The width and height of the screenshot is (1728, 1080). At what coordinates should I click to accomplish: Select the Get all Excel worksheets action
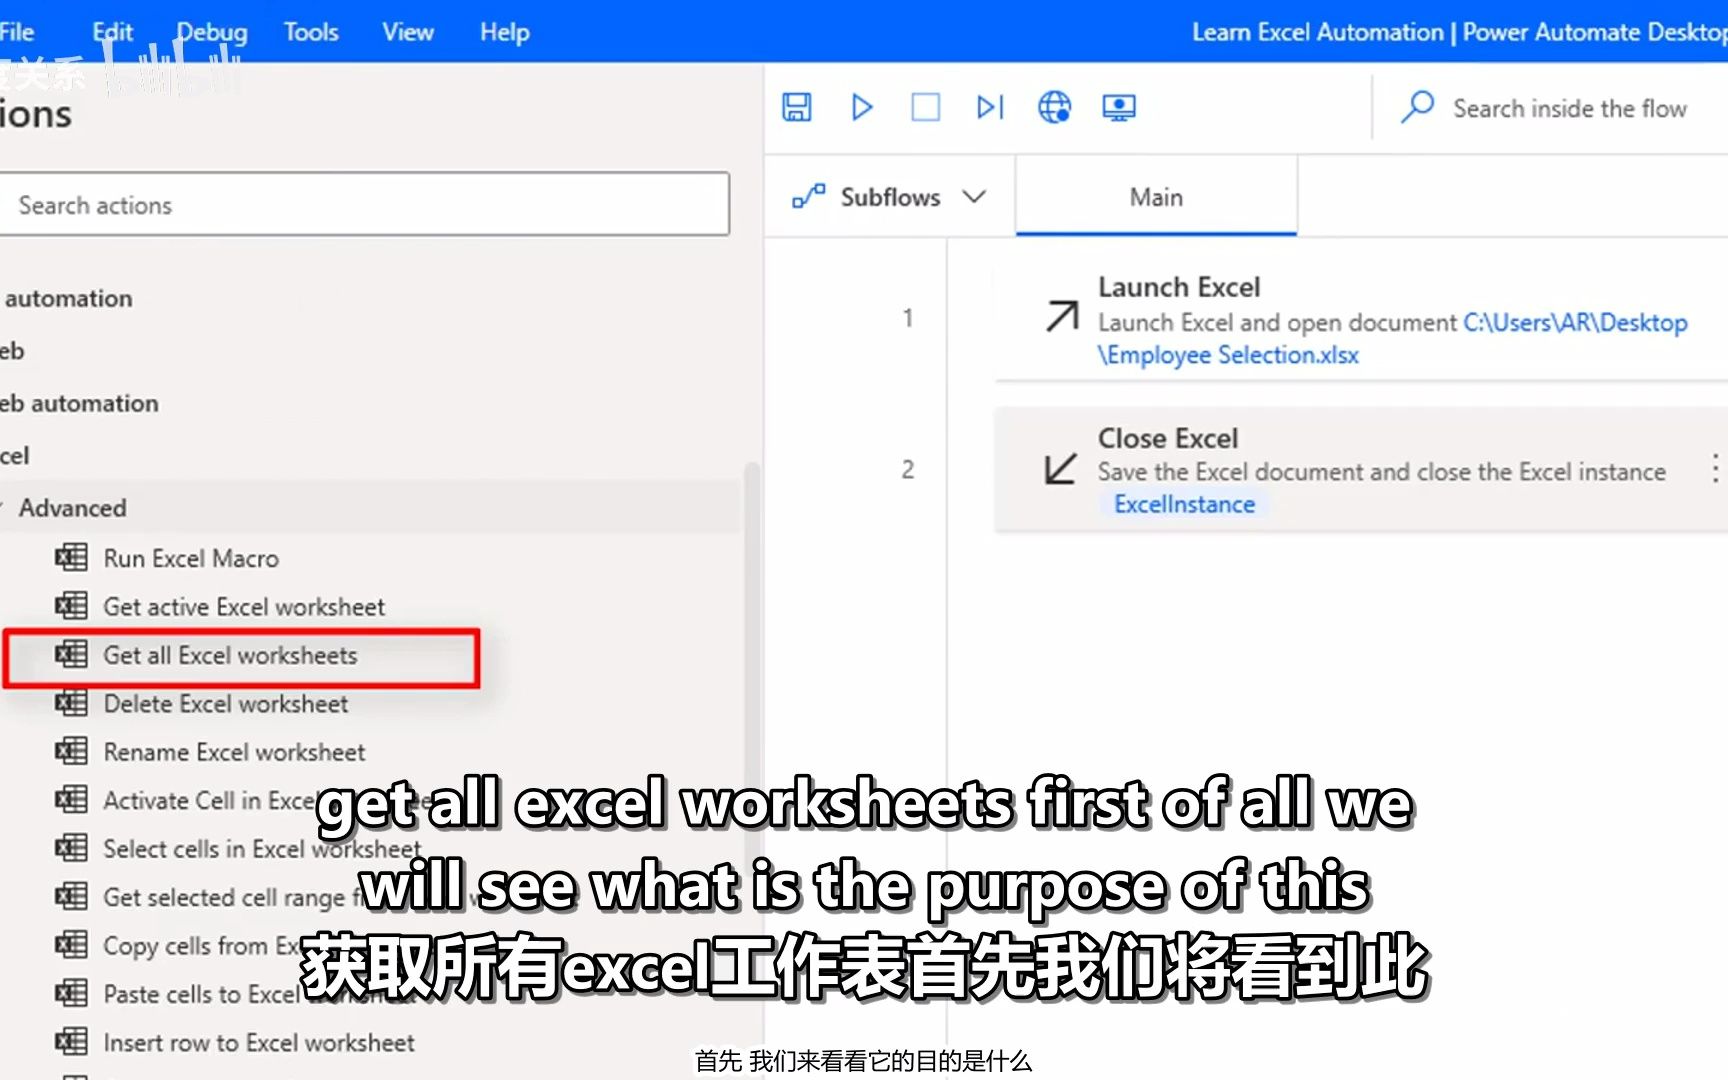pos(230,656)
